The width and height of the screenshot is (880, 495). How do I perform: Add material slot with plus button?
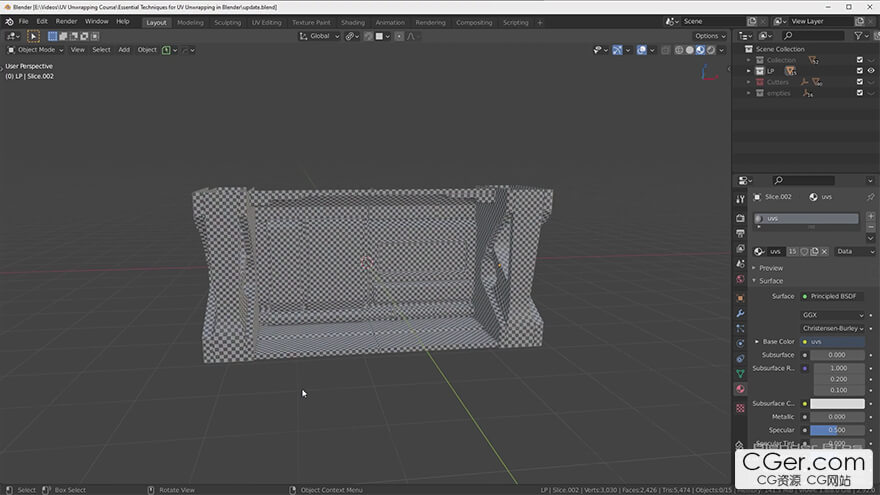click(x=870, y=216)
